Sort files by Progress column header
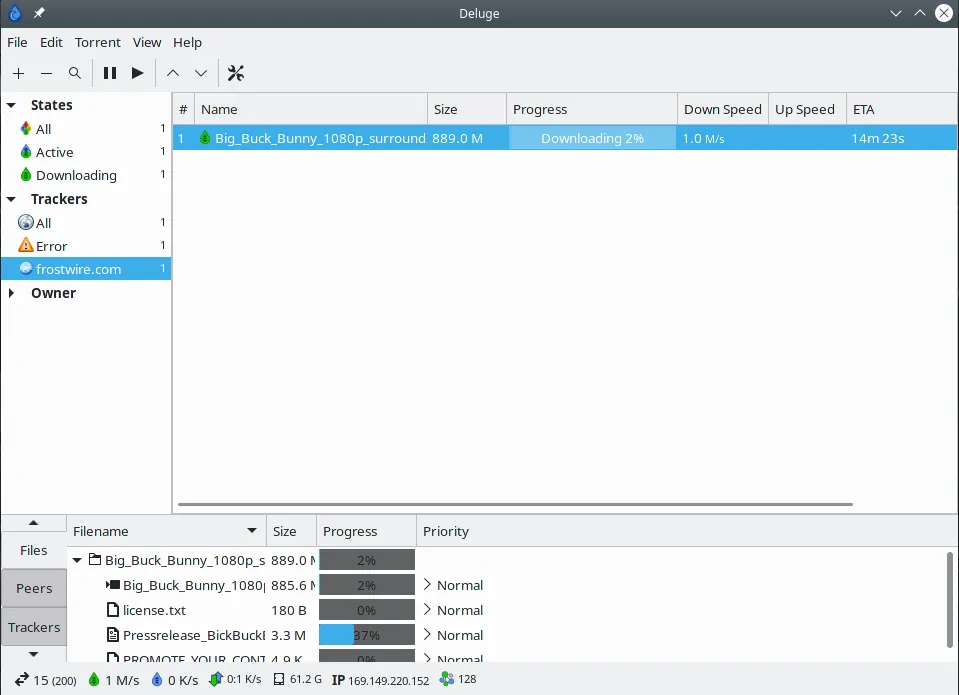959x695 pixels. [366, 531]
